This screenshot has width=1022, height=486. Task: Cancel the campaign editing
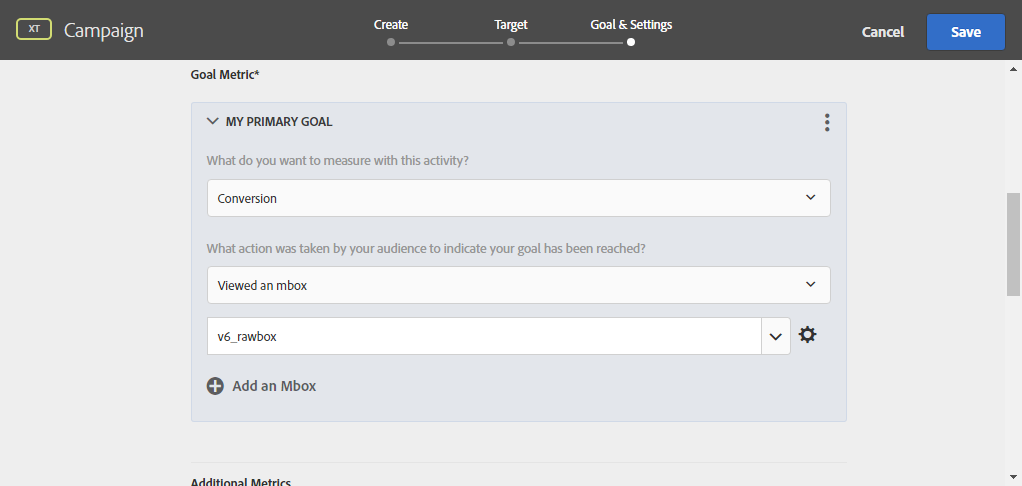click(x=883, y=32)
